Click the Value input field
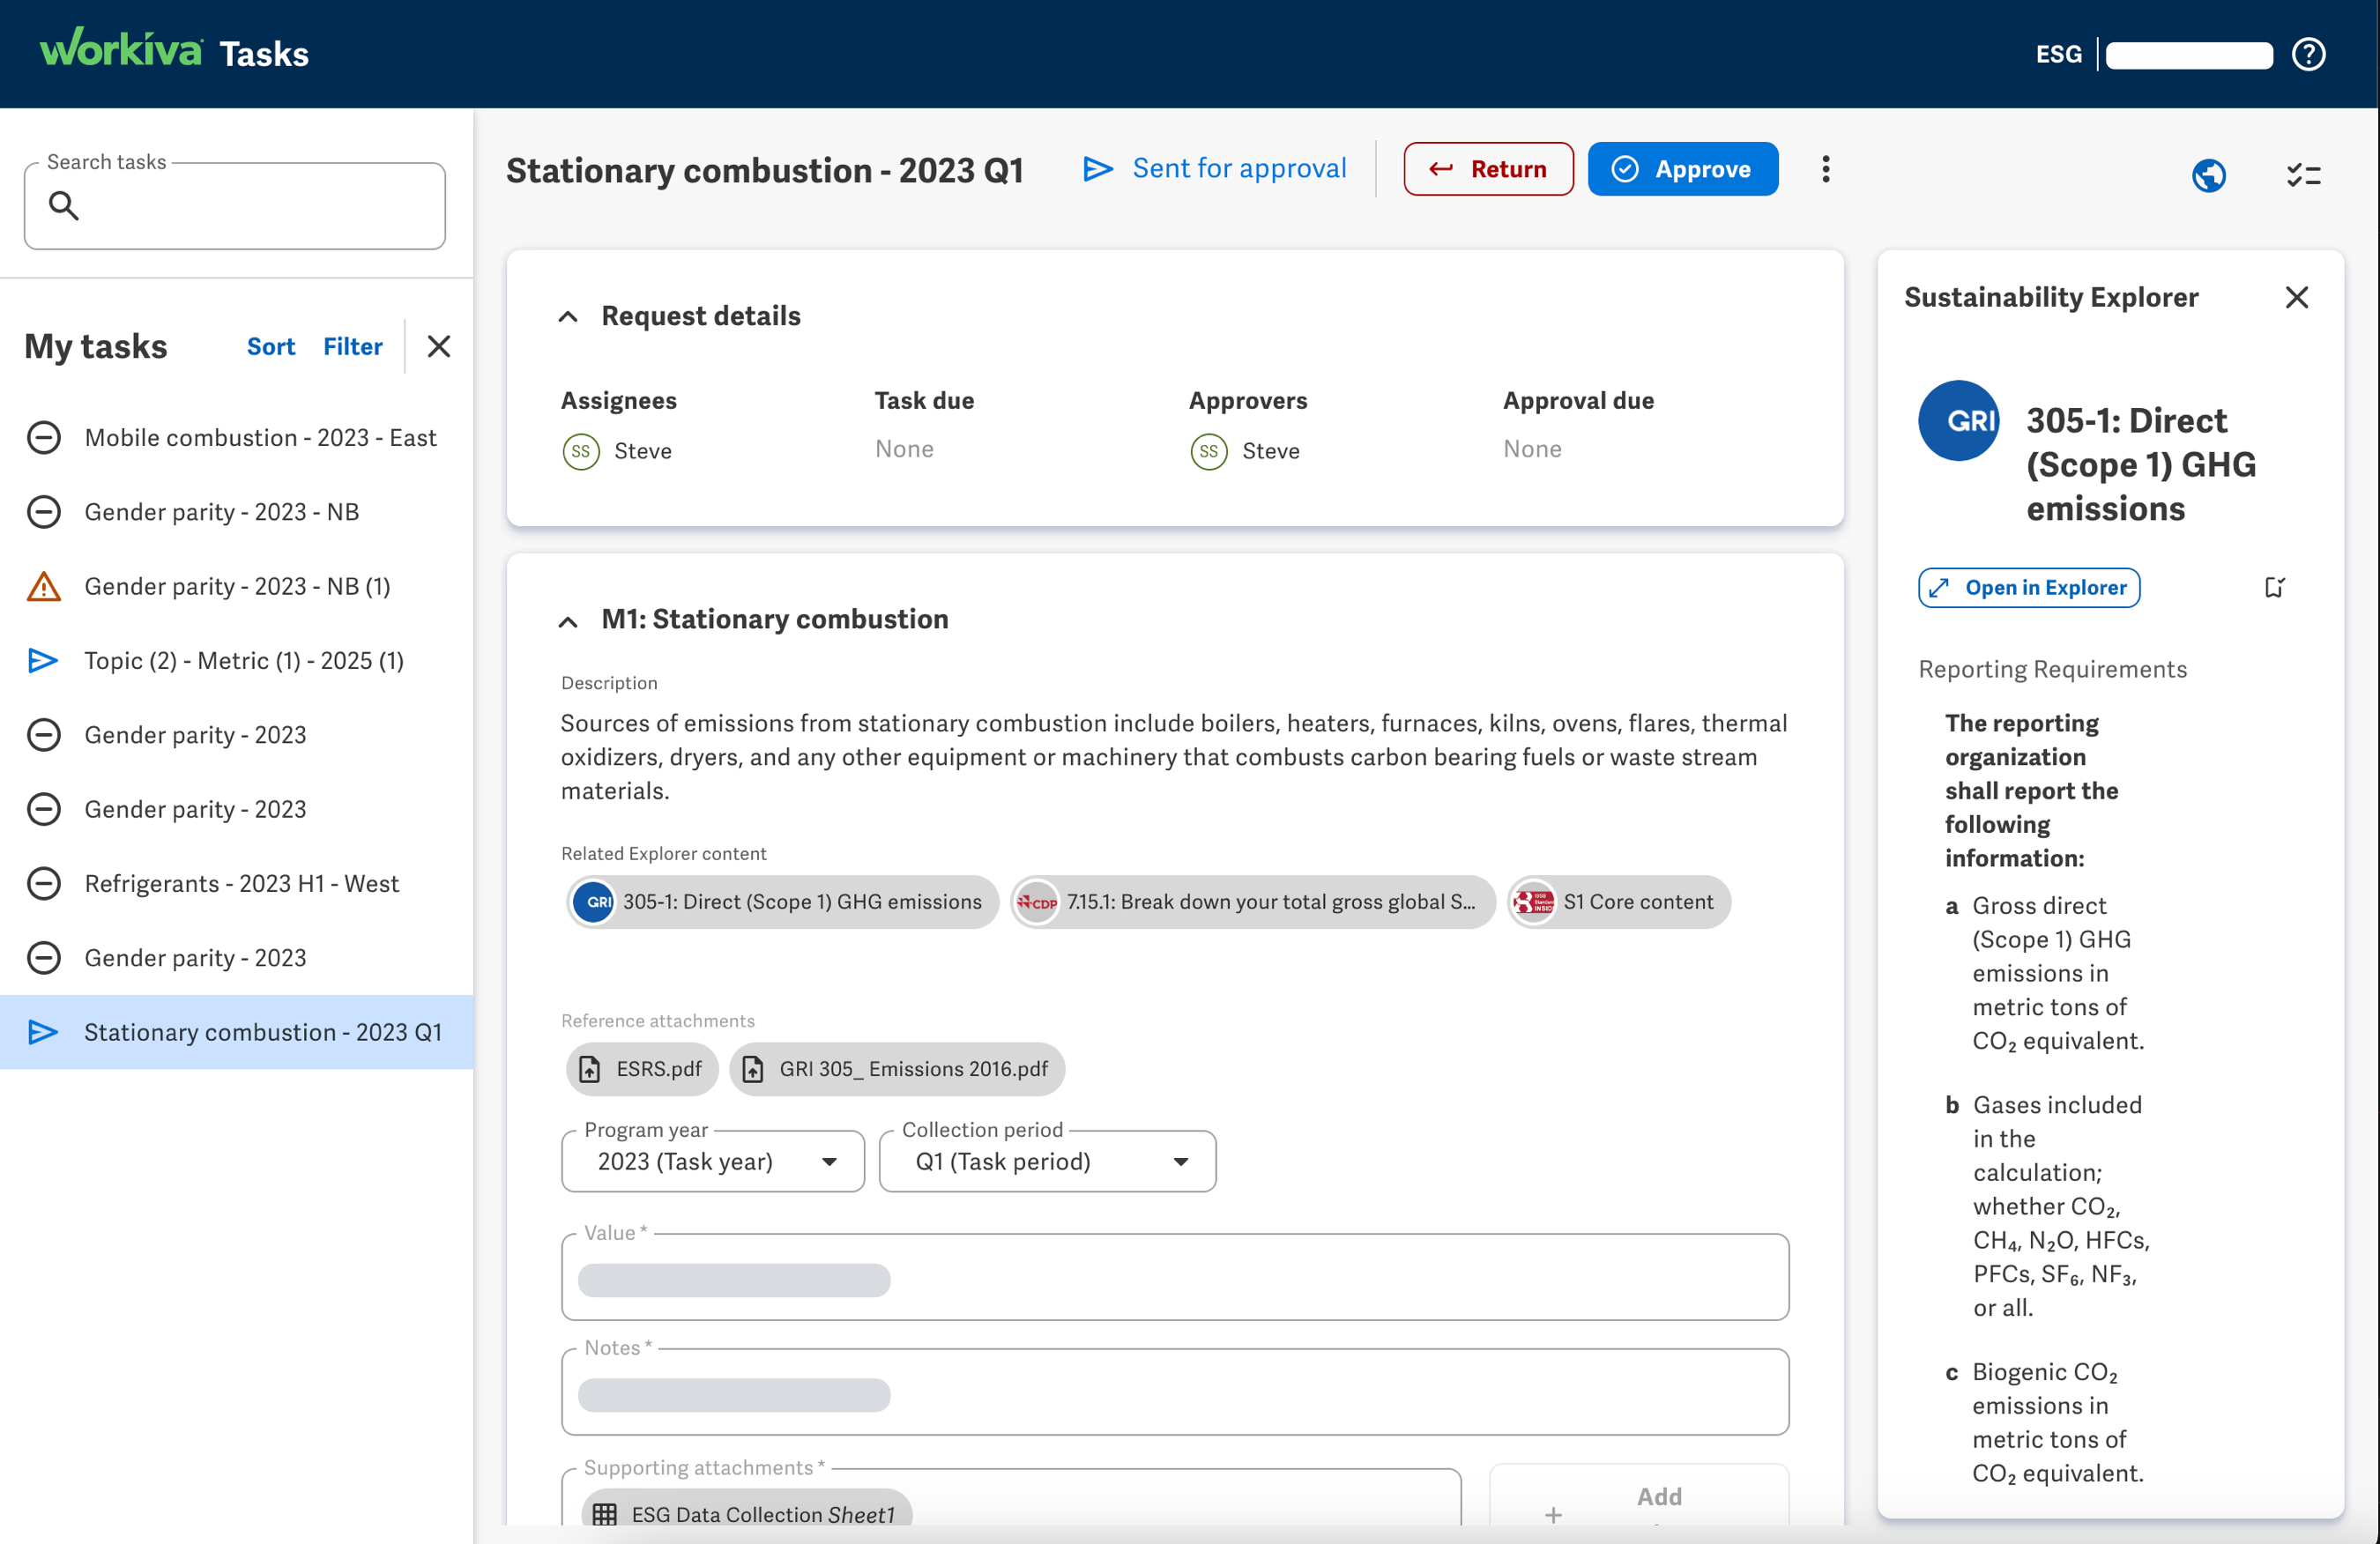The width and height of the screenshot is (2380, 1544). 1175,1277
